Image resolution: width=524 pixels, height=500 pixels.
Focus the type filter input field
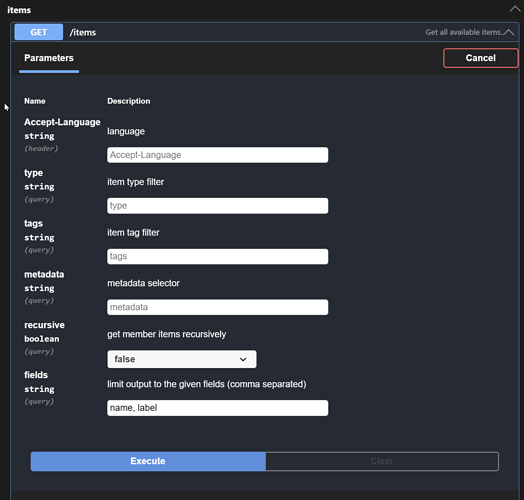pyautogui.click(x=218, y=206)
